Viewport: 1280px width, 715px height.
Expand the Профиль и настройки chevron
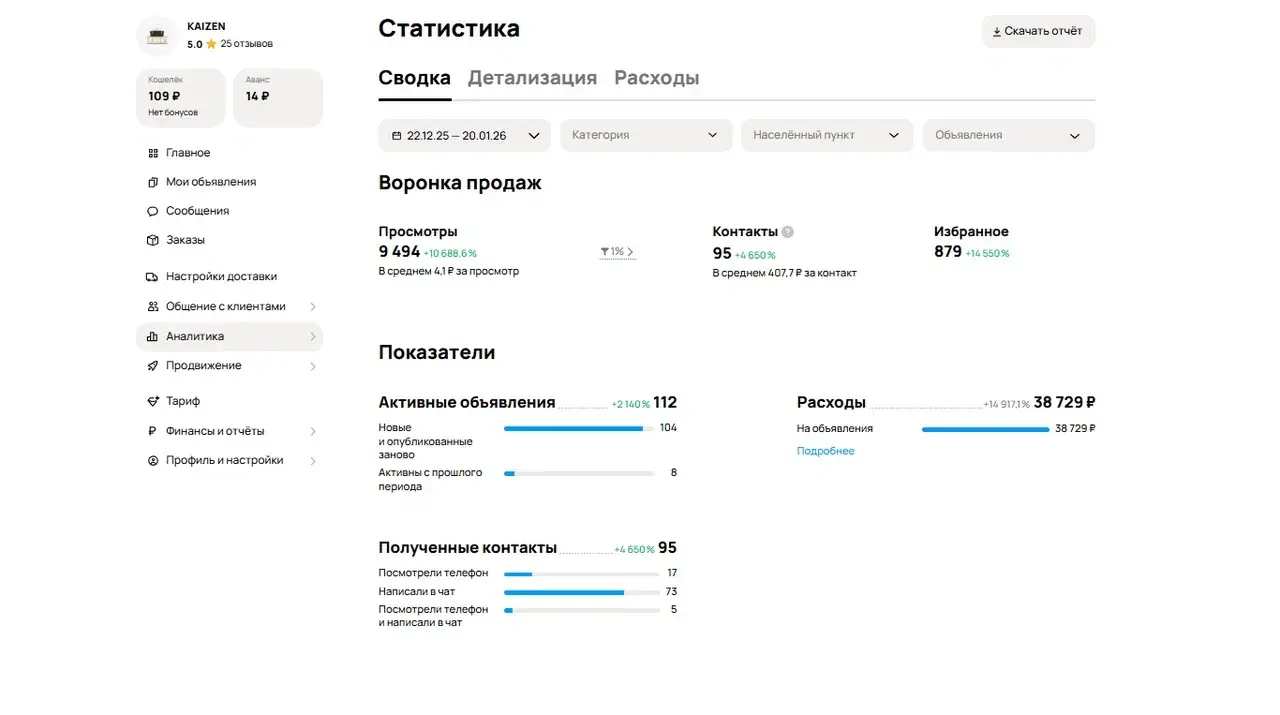point(313,461)
